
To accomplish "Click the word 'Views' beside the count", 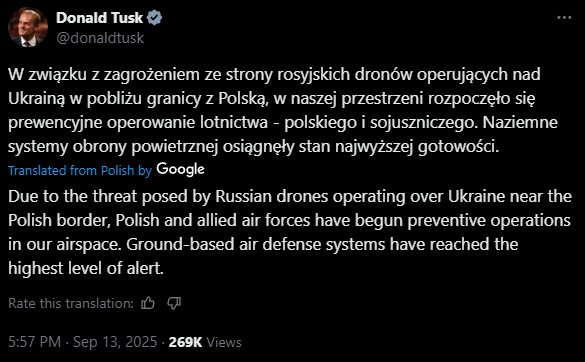I will [x=224, y=342].
